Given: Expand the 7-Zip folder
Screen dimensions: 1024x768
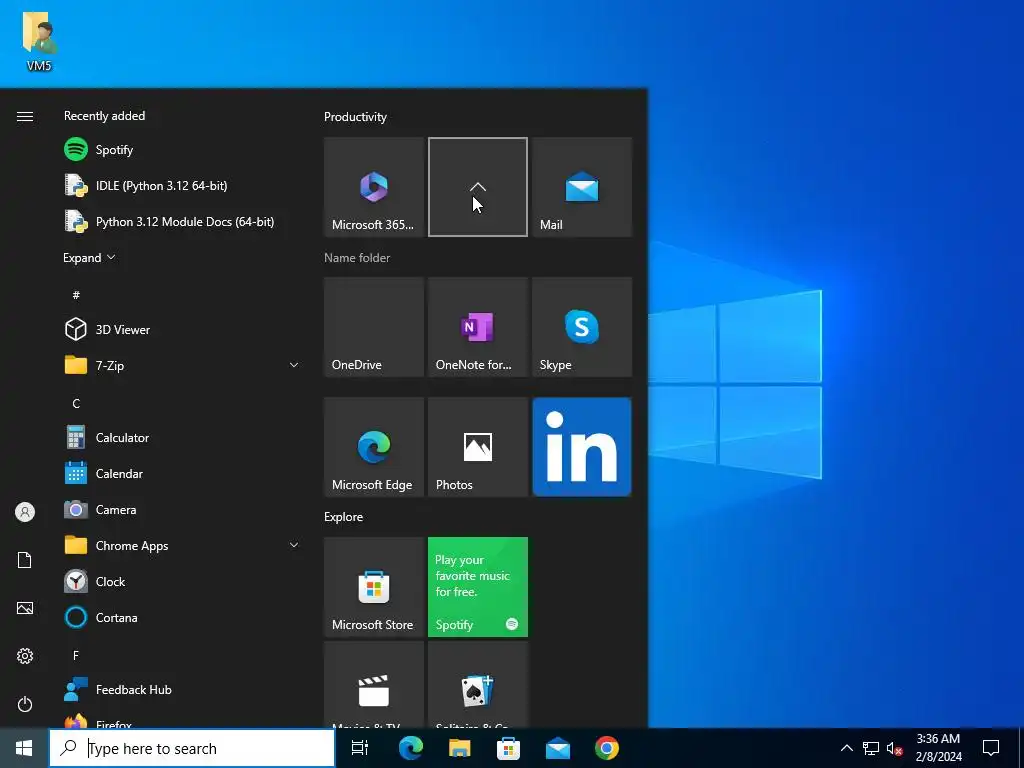Looking at the screenshot, I should pyautogui.click(x=181, y=365).
